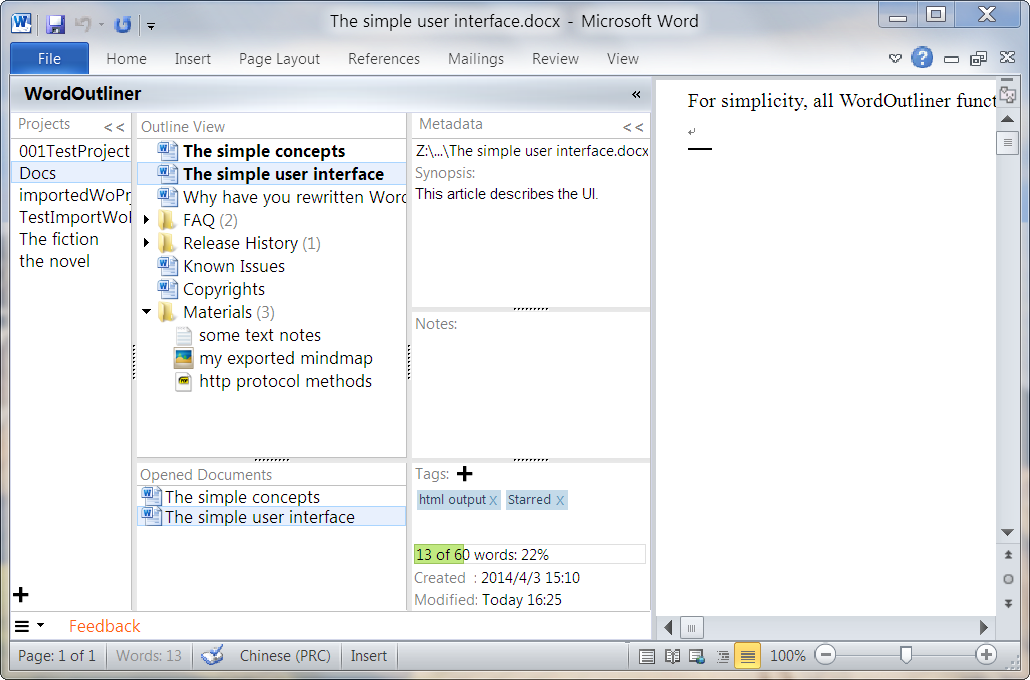1030x680 pixels.
Task: Select the Docs project
Action: 72,173
